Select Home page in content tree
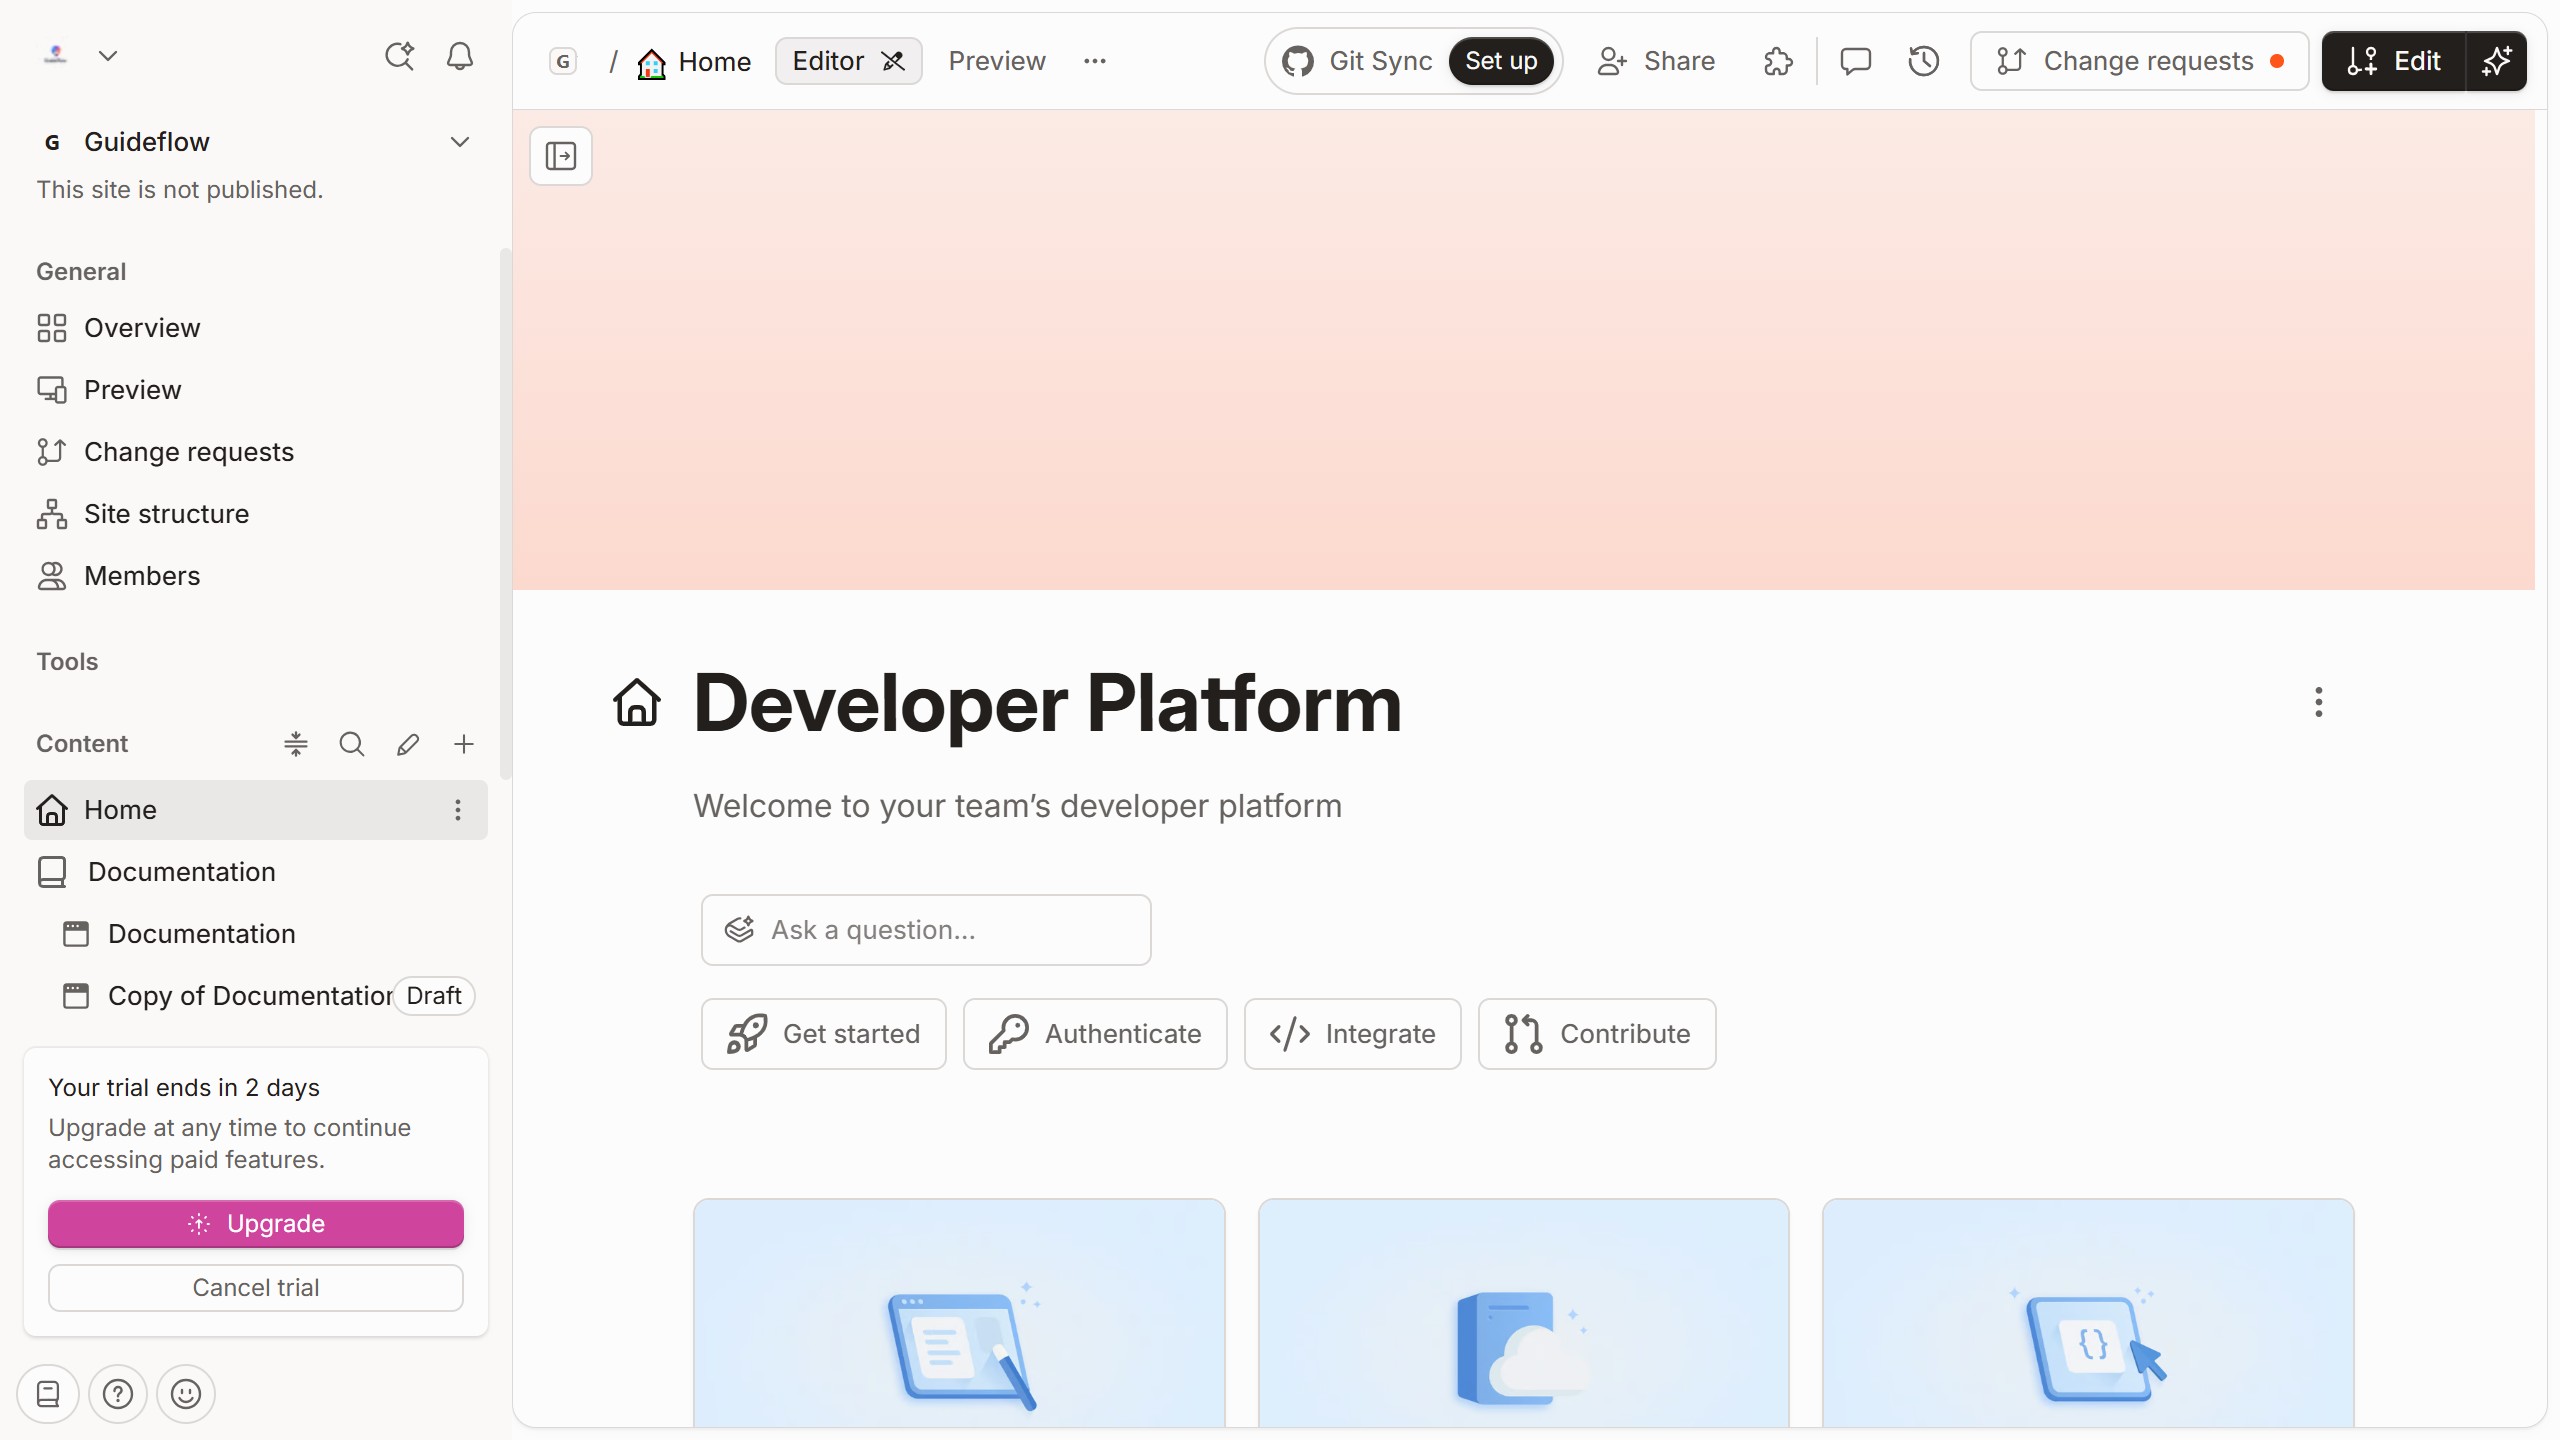The height and width of the screenshot is (1440, 2560). pos(255,810)
